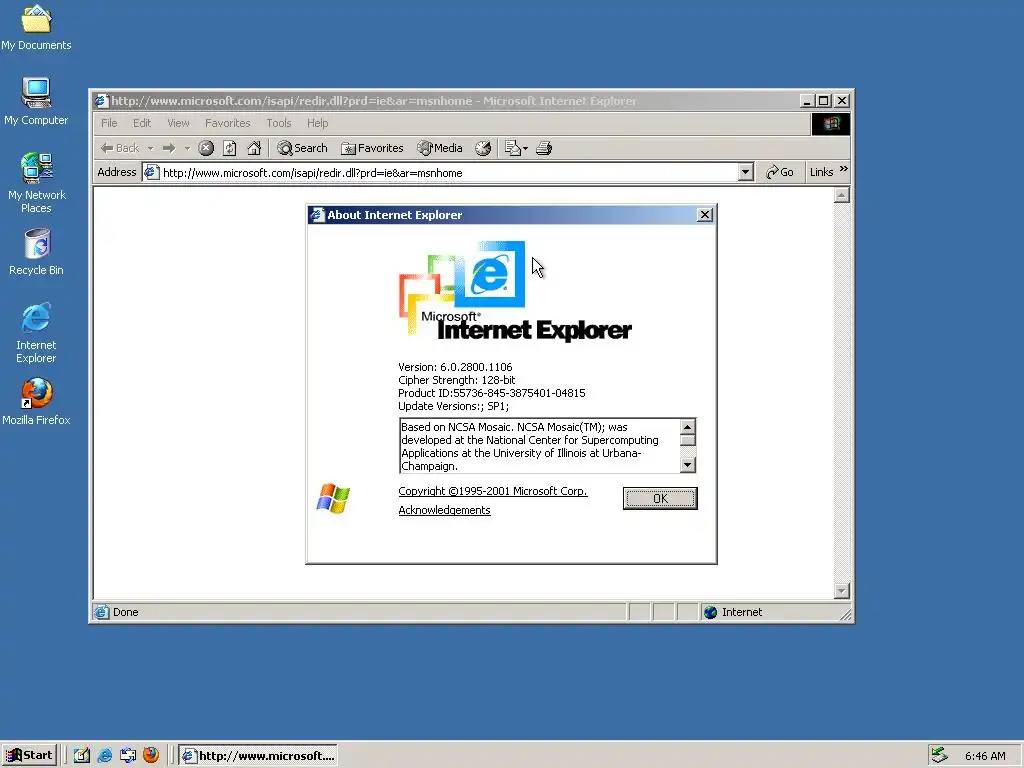Open the Favorites pane from toolbar
This screenshot has width=1024, height=768.
click(x=372, y=148)
